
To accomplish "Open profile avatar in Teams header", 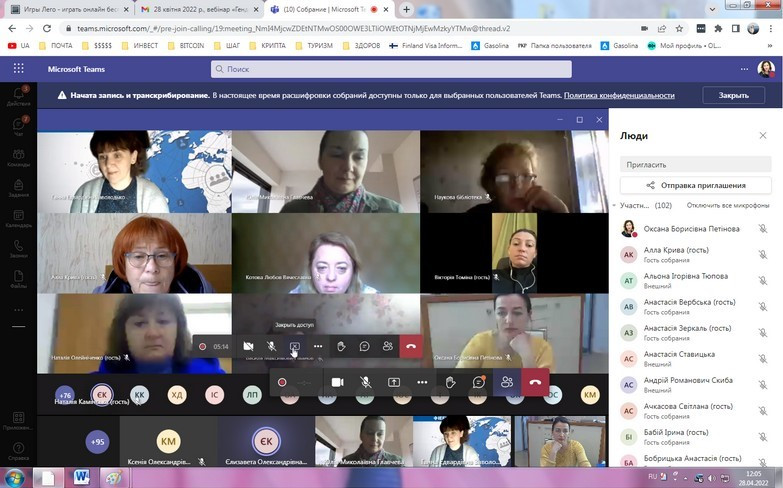I will click(x=766, y=68).
